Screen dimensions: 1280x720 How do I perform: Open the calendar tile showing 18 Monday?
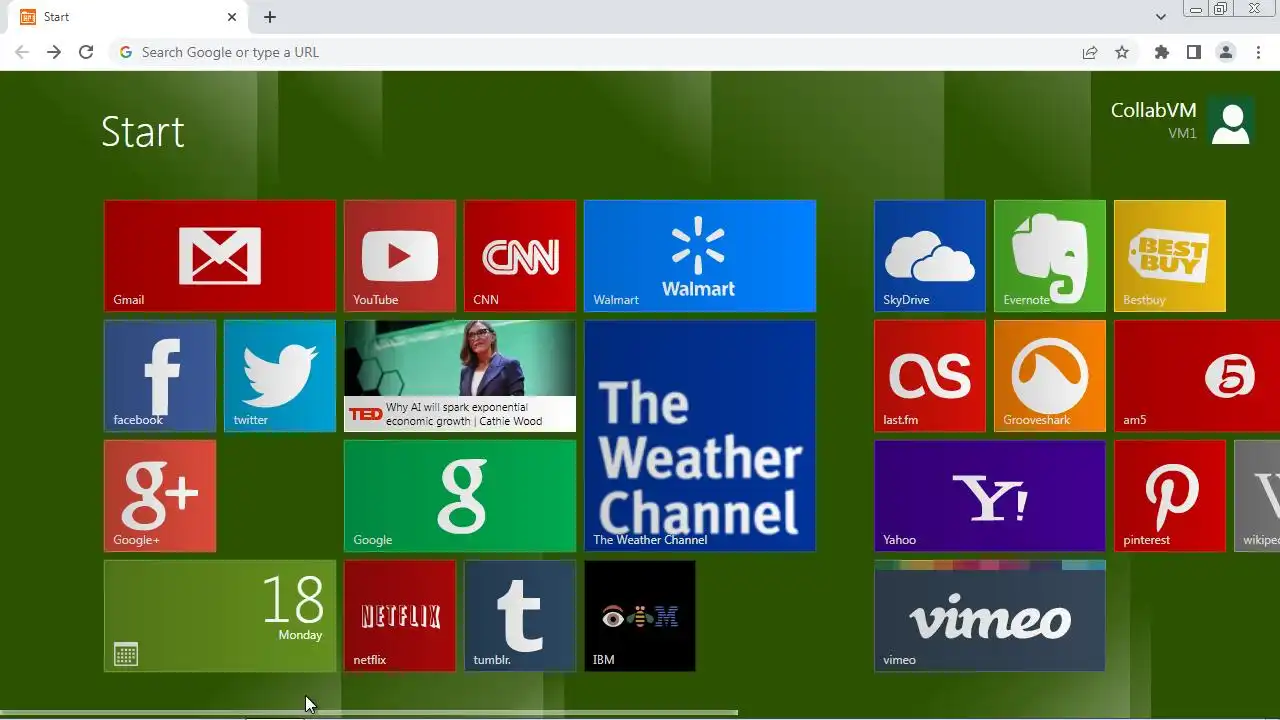coord(220,616)
